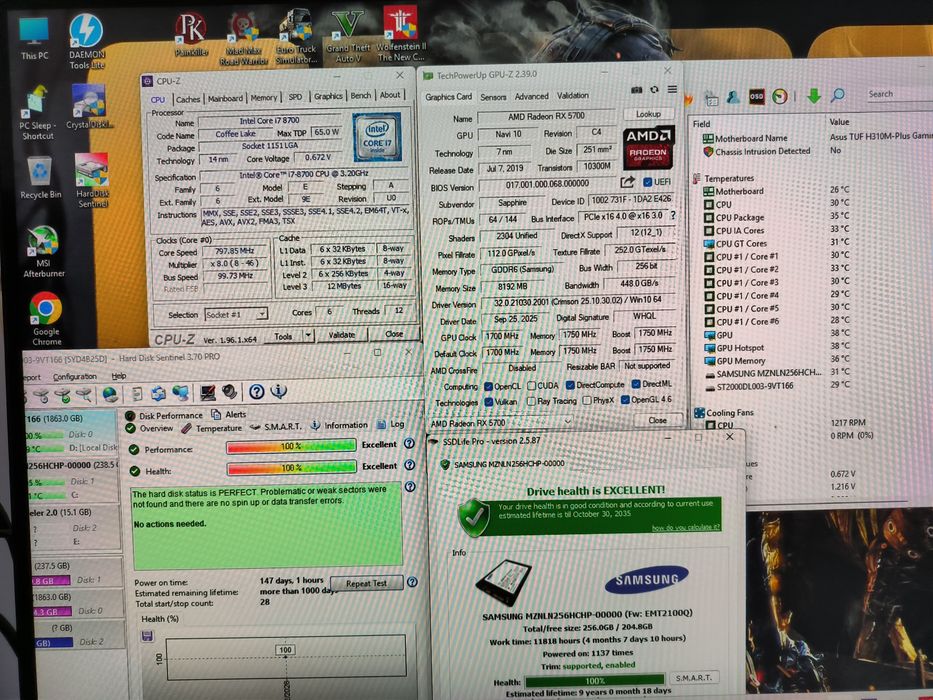
Task: Click Close button in GPU-Z
Action: coord(658,420)
